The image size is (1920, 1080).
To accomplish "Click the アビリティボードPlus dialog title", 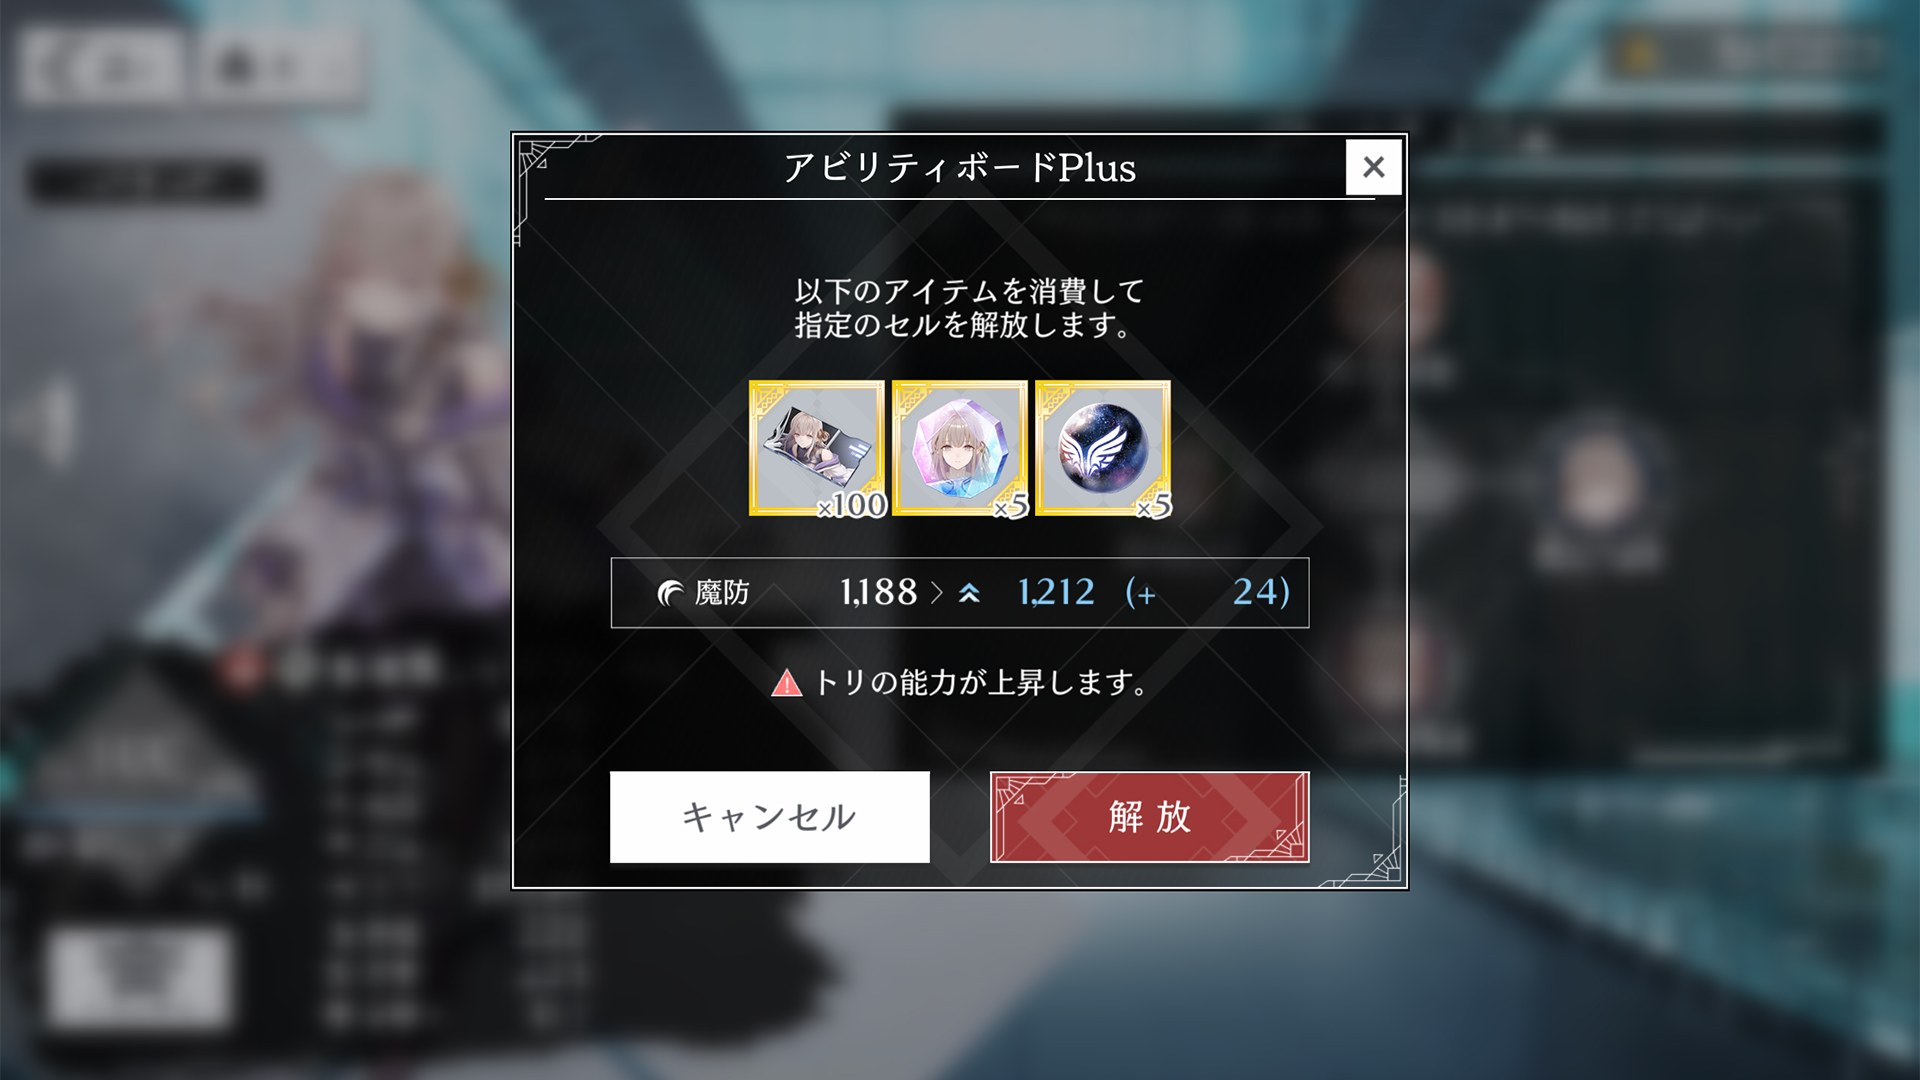I will 960,167.
